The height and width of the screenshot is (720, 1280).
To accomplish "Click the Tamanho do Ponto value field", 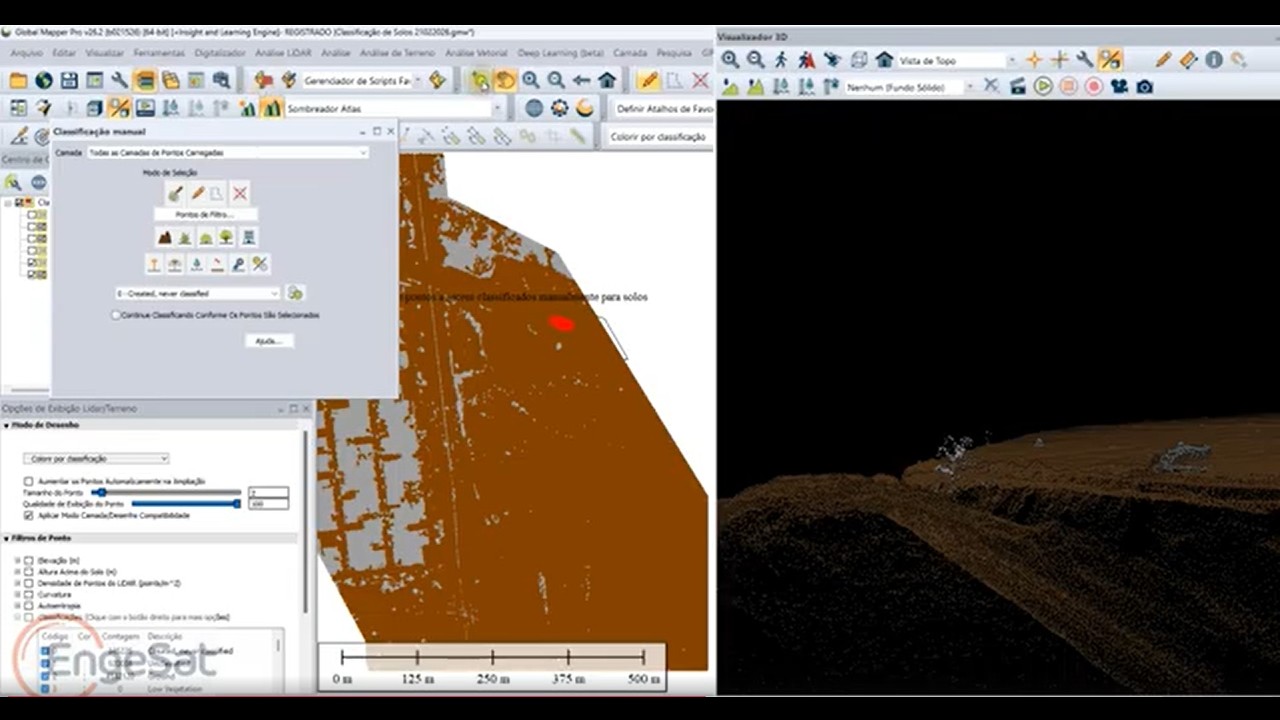I will point(268,492).
